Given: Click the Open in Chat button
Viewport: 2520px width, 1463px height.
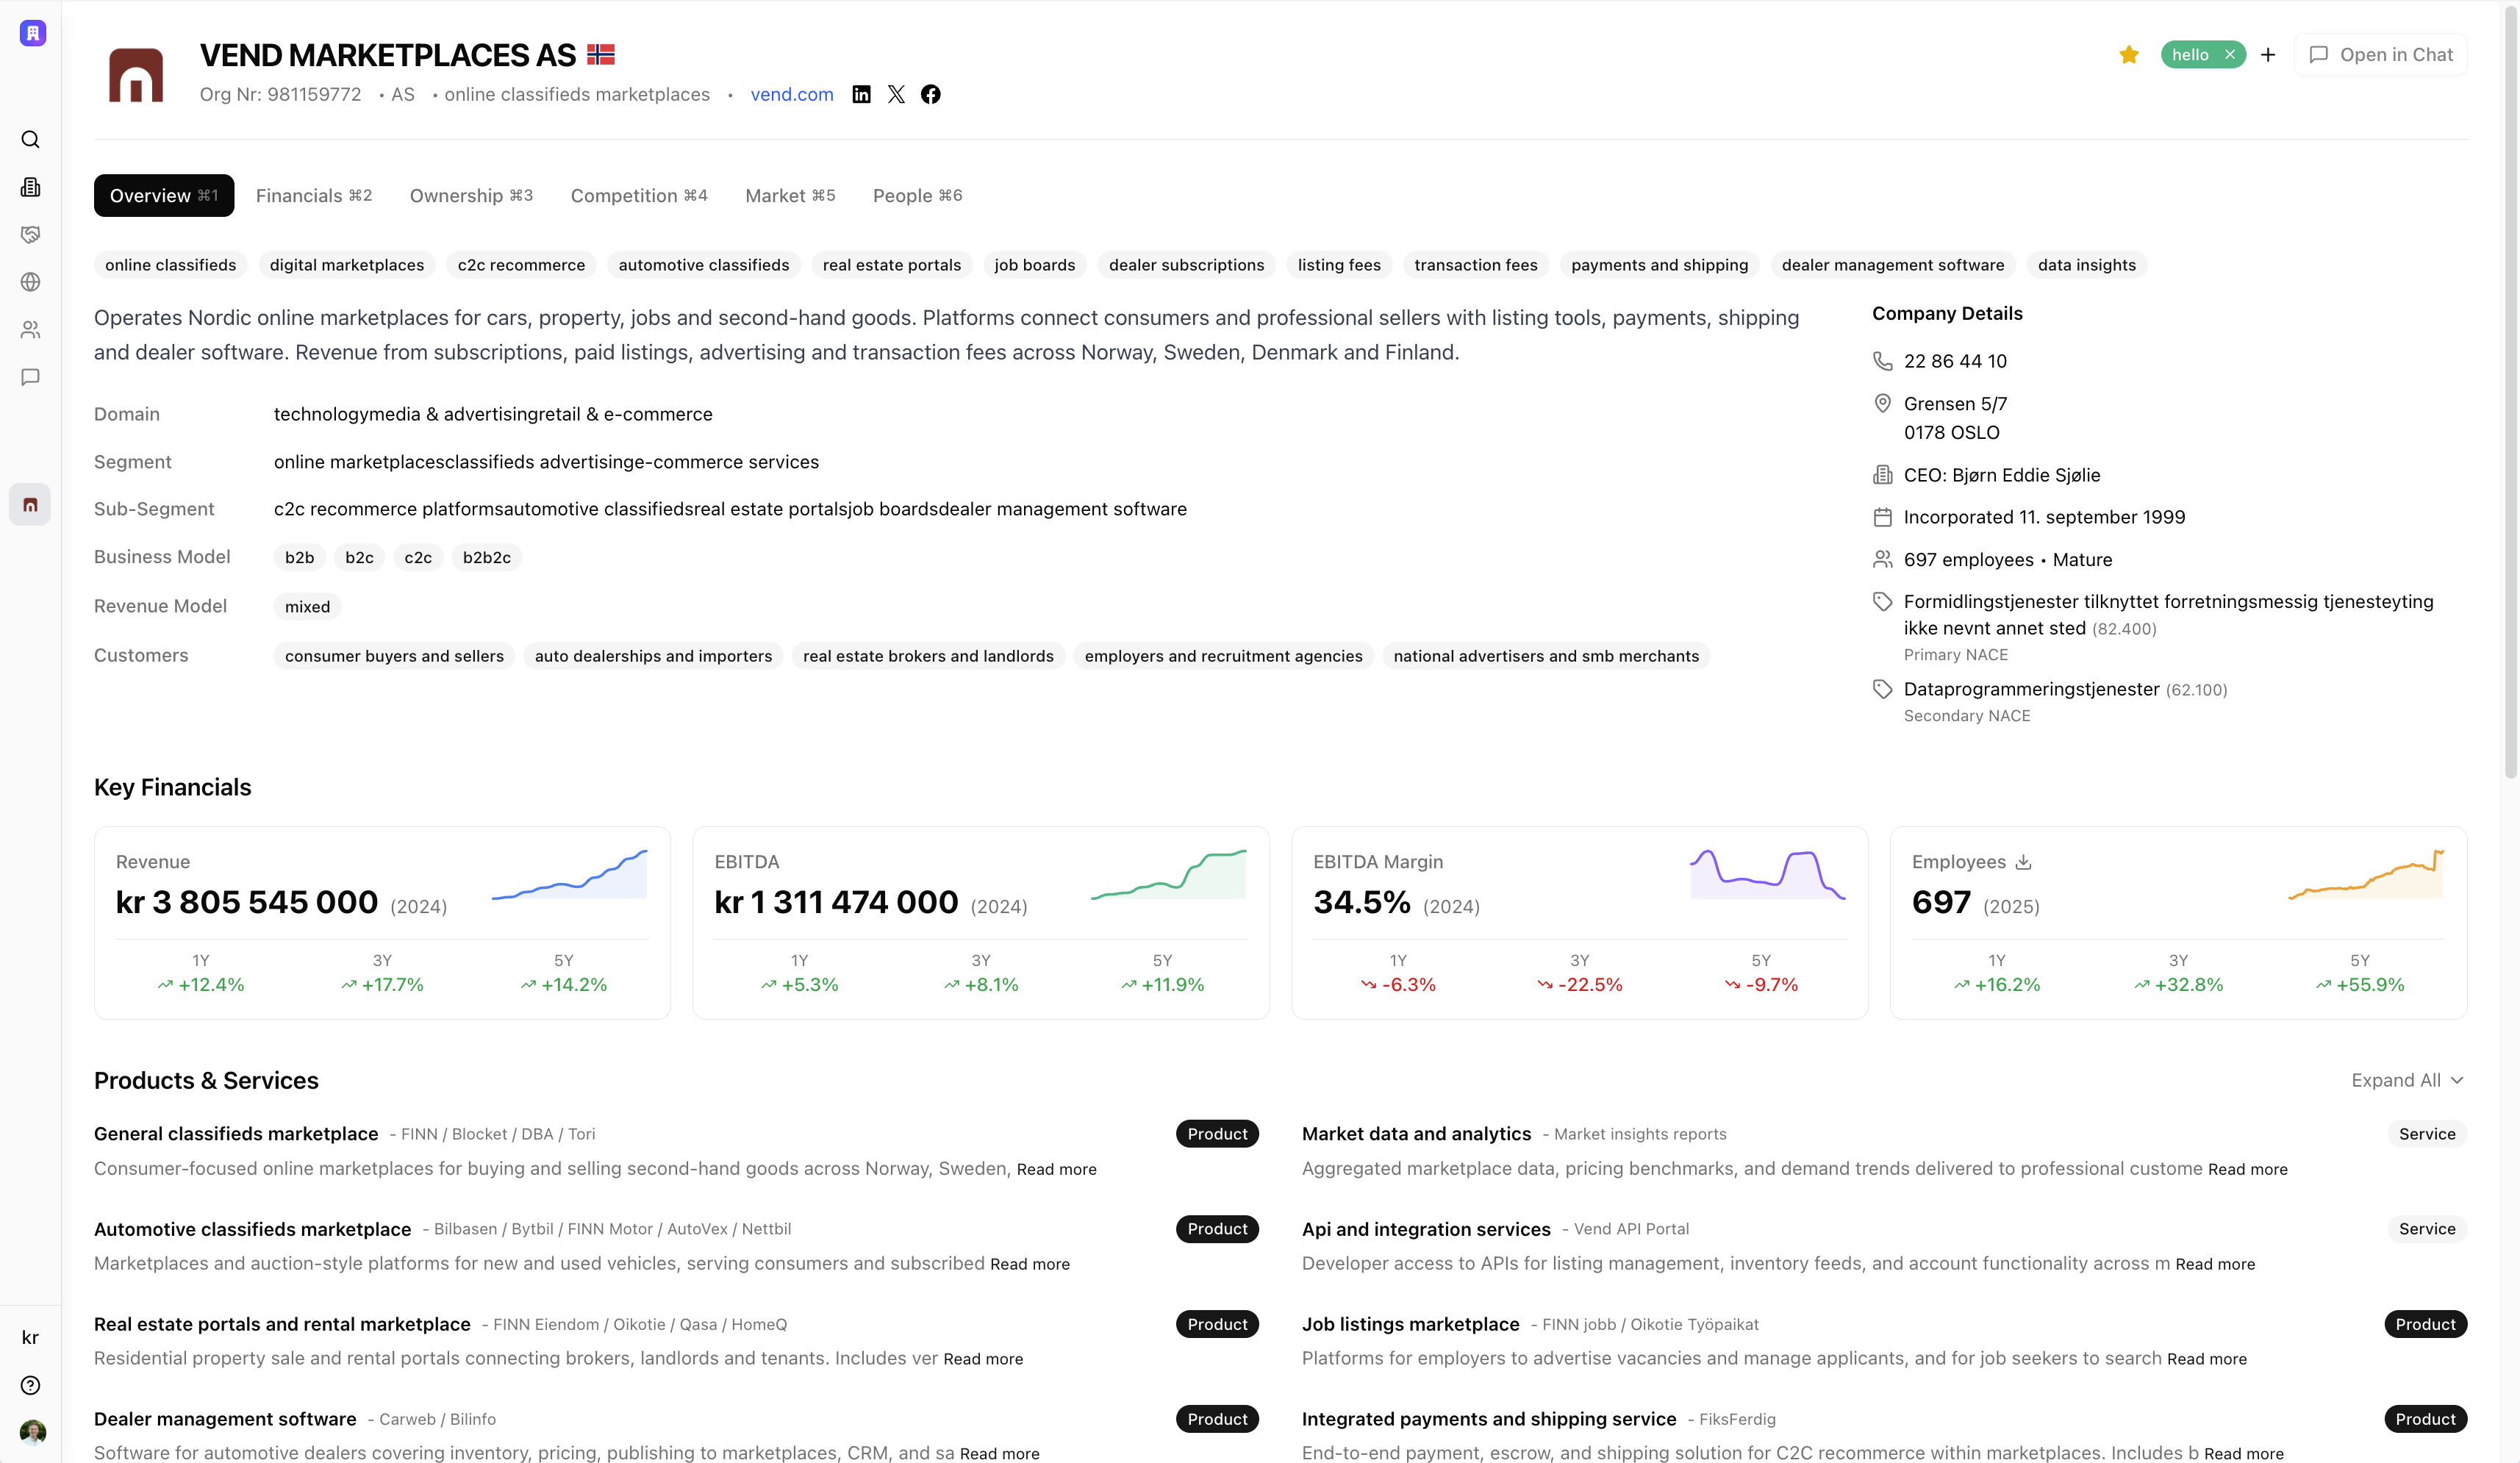Looking at the screenshot, I should click(x=2380, y=54).
